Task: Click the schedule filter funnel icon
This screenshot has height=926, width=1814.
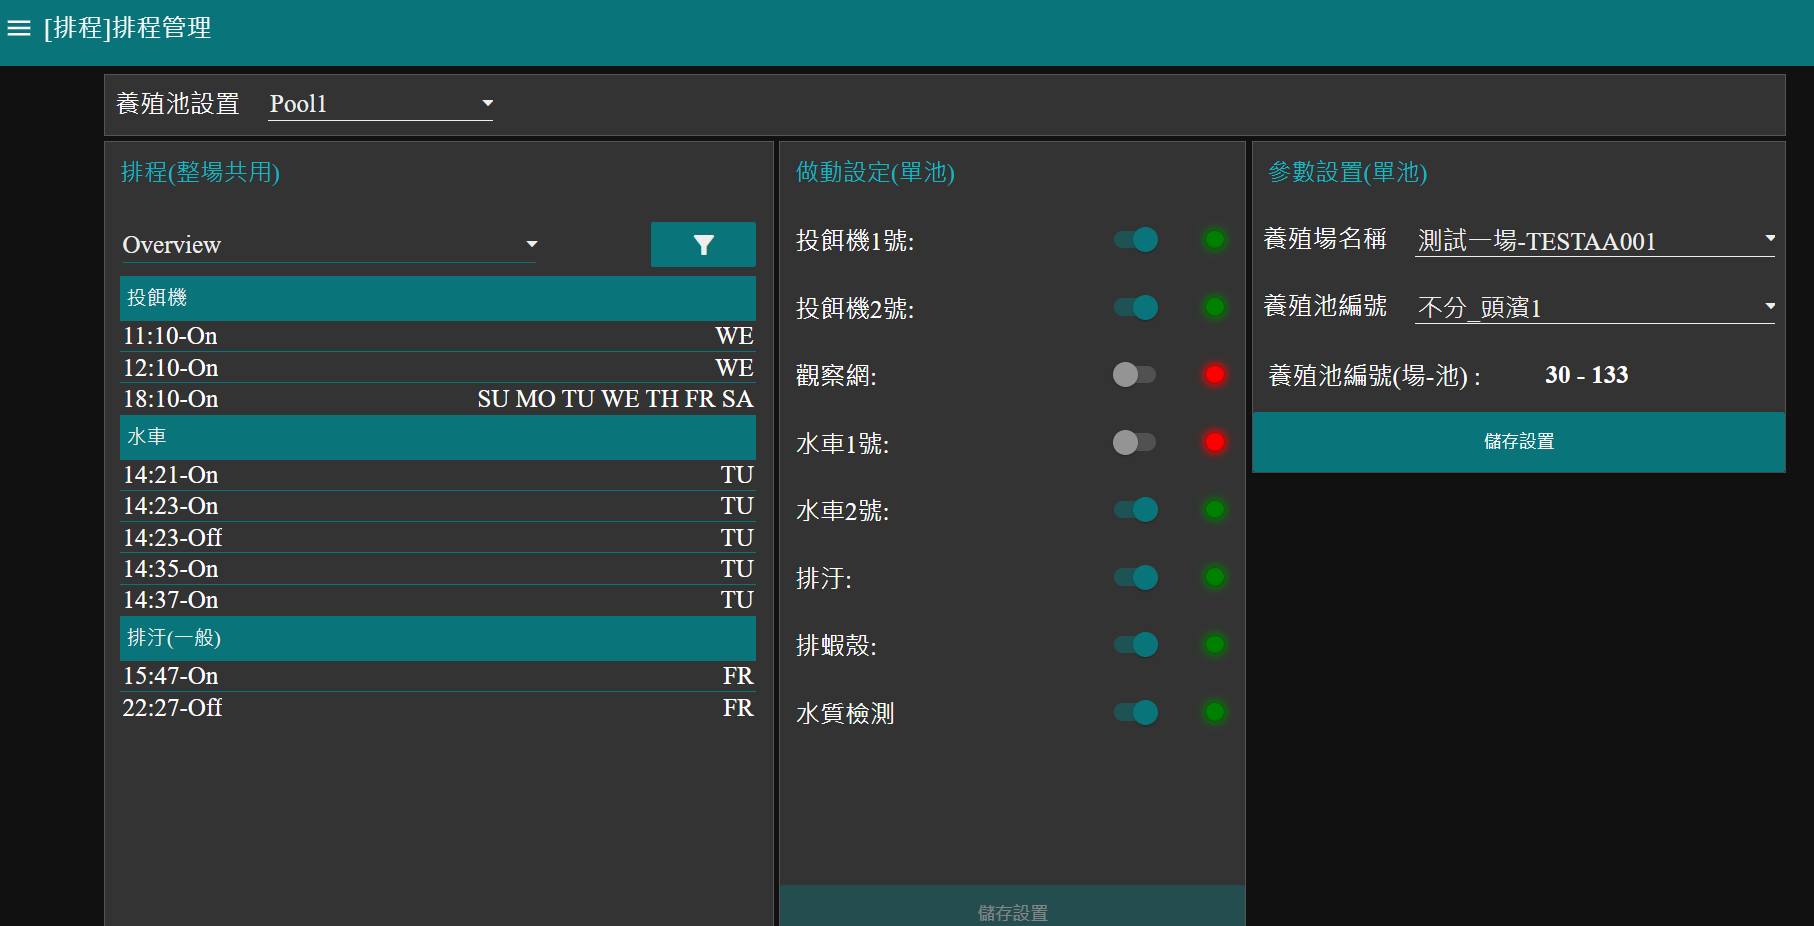Action: click(x=703, y=245)
